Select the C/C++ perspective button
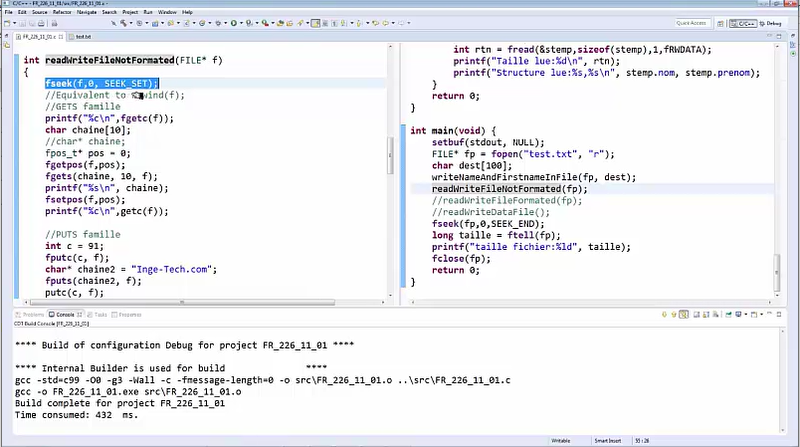 [743, 22]
